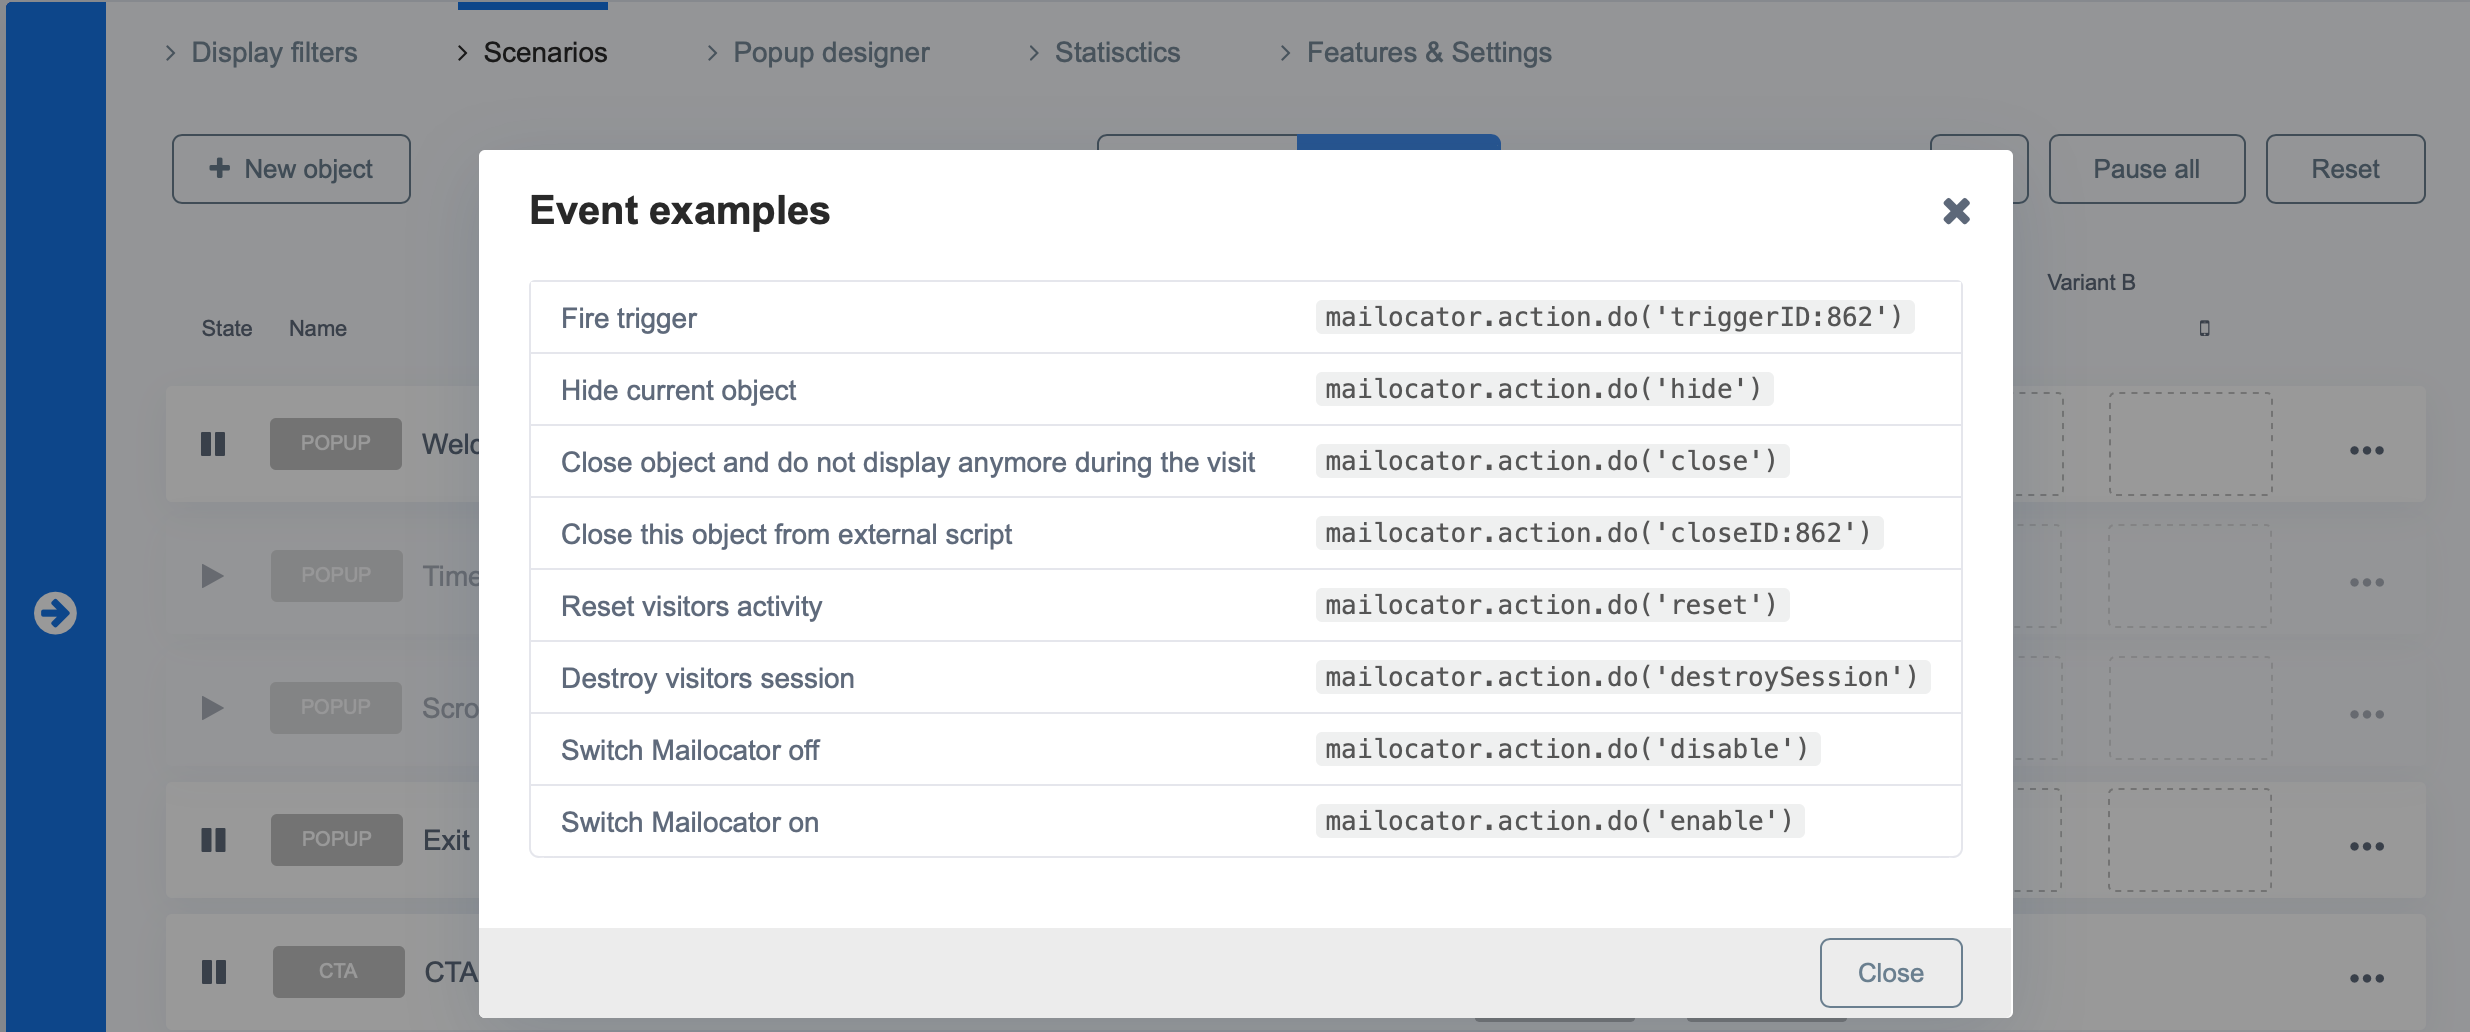Screen dimensions: 2470x1032
Task: Click the Pause all button
Action: pyautogui.click(x=2146, y=169)
